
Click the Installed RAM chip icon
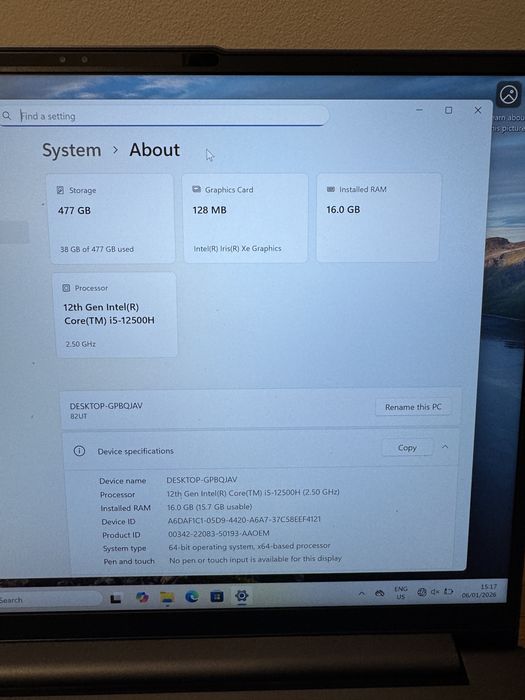(331, 189)
